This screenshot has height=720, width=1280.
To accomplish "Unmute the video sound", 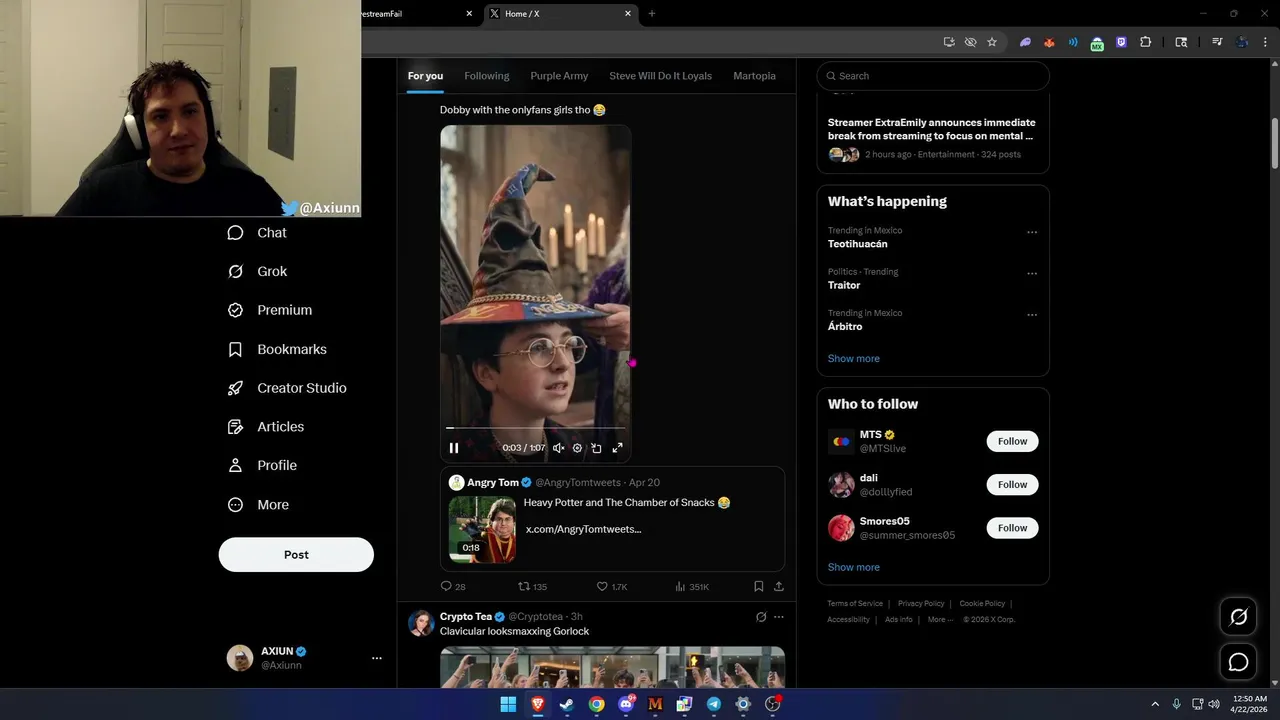I will pyautogui.click(x=558, y=448).
